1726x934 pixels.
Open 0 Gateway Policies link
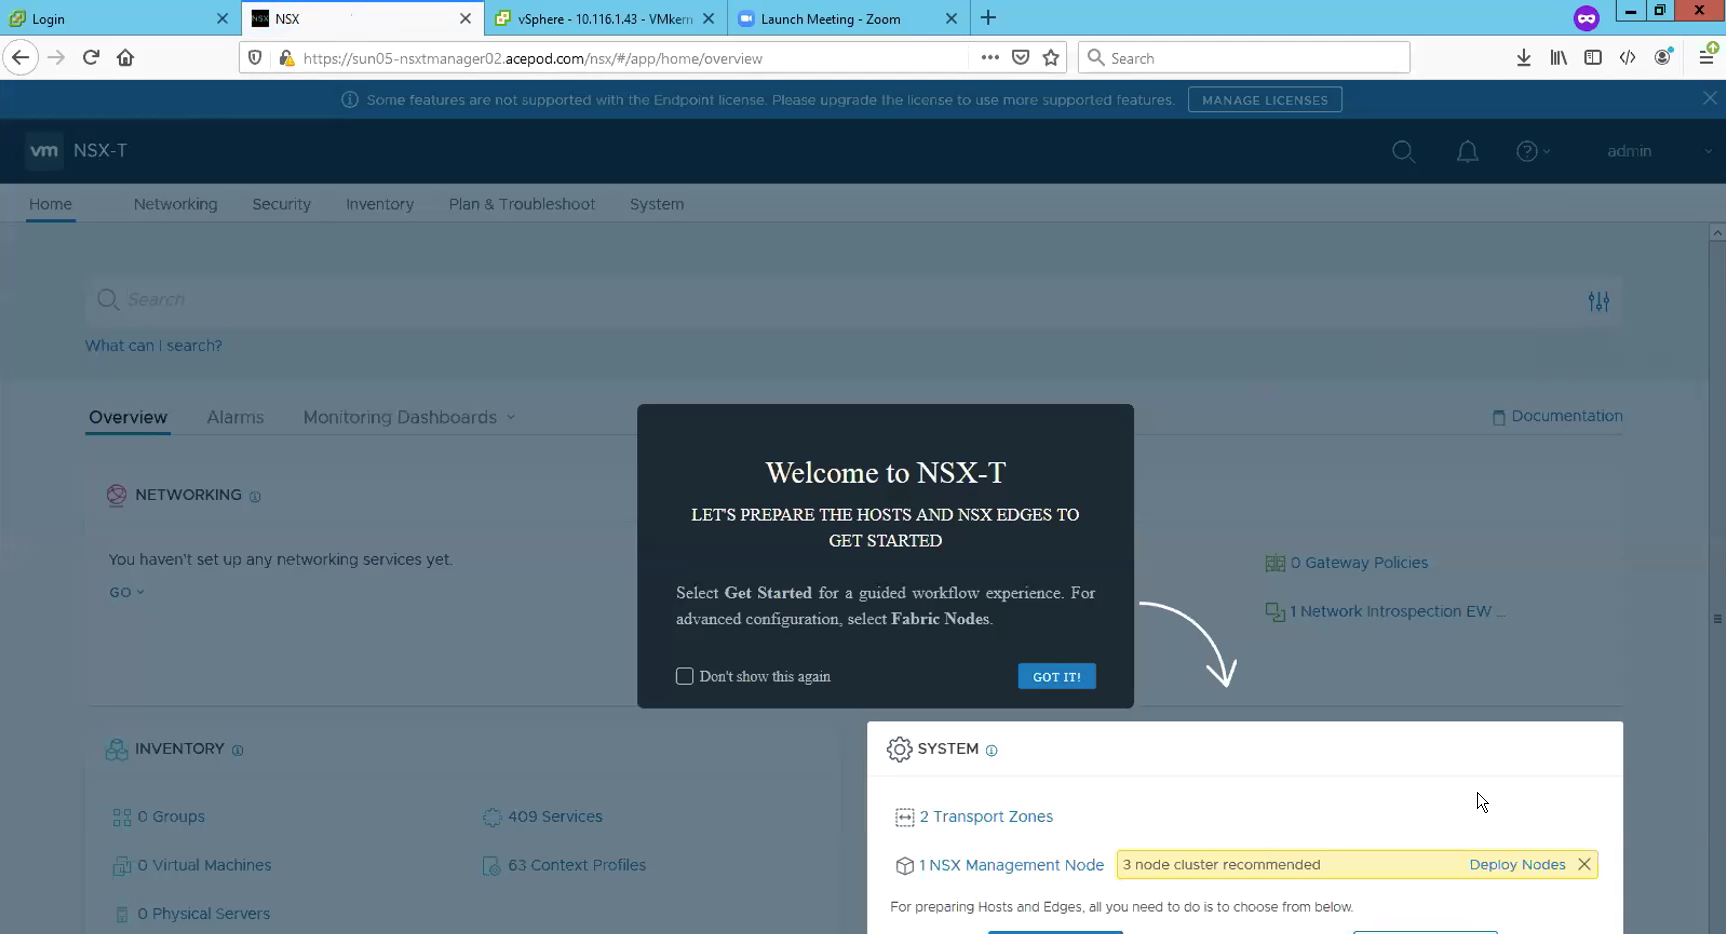click(x=1359, y=563)
